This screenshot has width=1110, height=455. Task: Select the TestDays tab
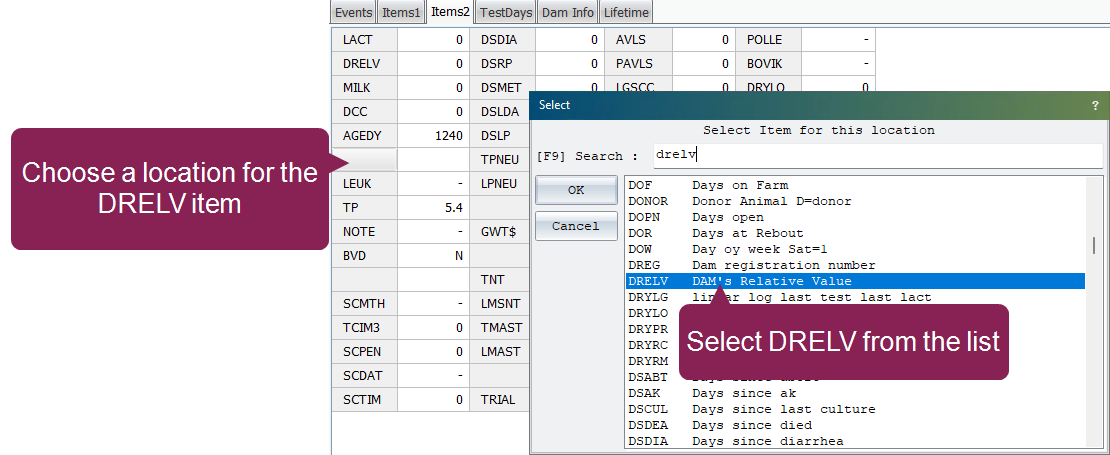pos(505,12)
